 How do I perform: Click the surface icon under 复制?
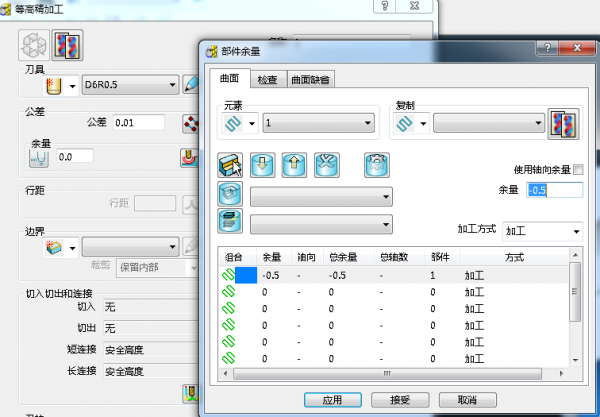pos(404,123)
